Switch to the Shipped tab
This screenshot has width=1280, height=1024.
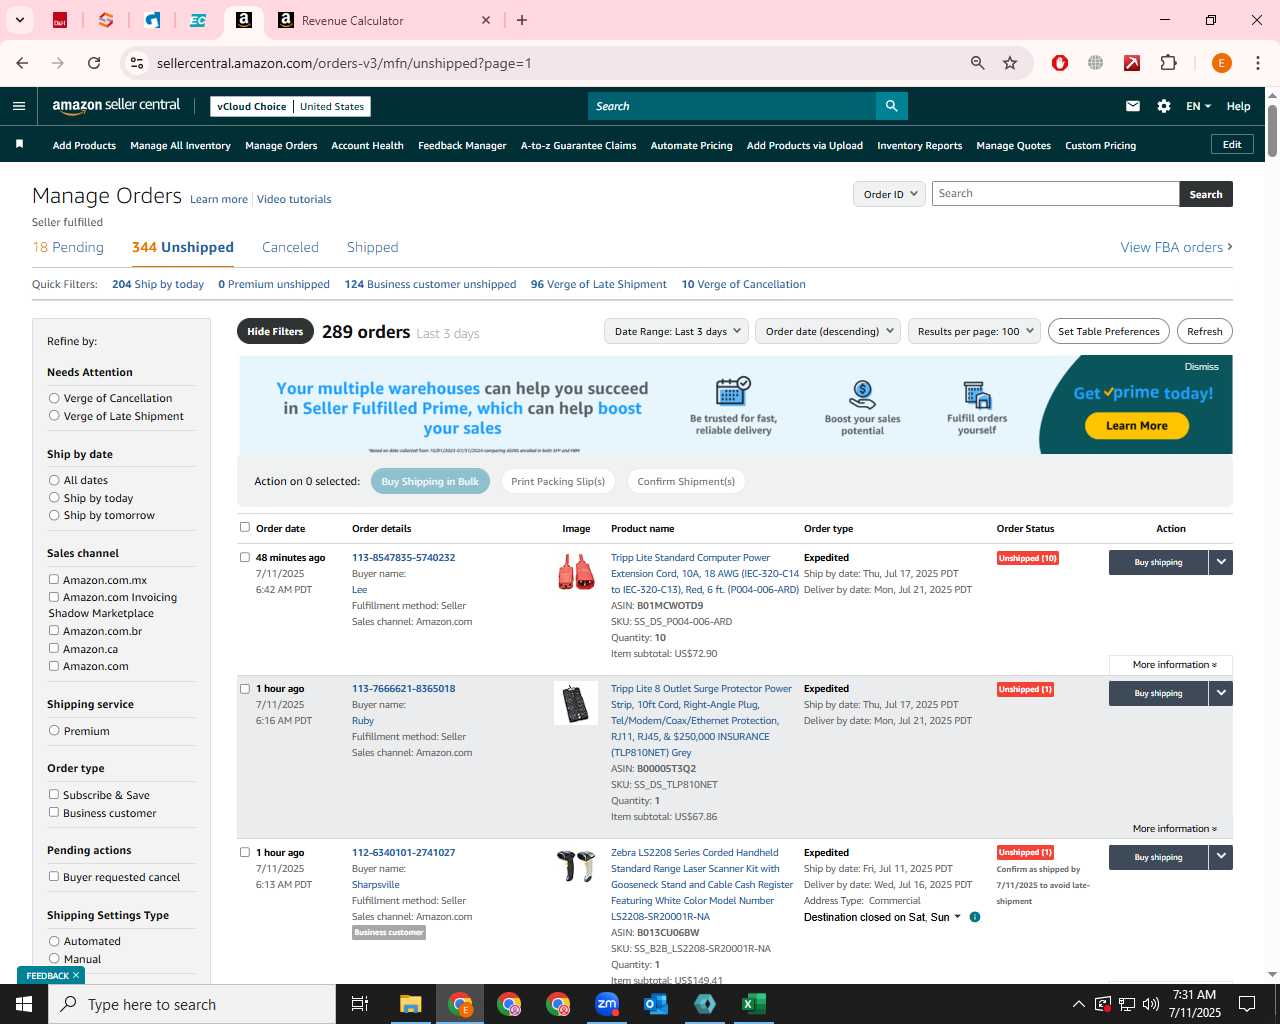coord(373,247)
